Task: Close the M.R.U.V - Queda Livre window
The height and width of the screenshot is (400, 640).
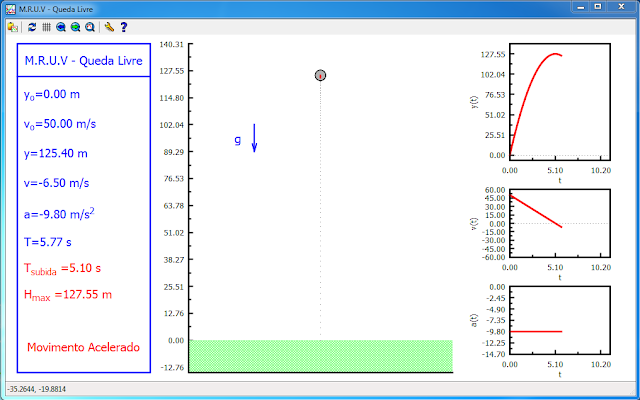Action: pos(622,7)
